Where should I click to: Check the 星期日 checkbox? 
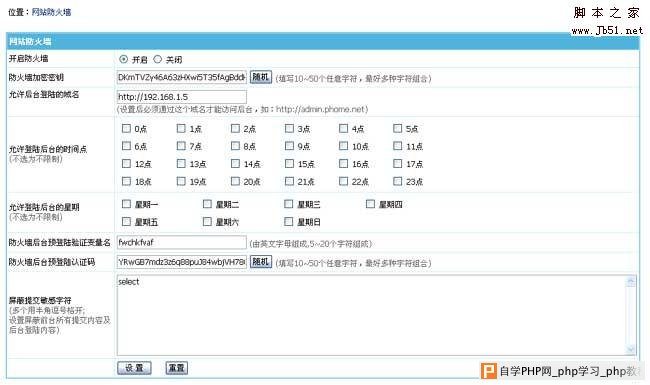[289, 222]
